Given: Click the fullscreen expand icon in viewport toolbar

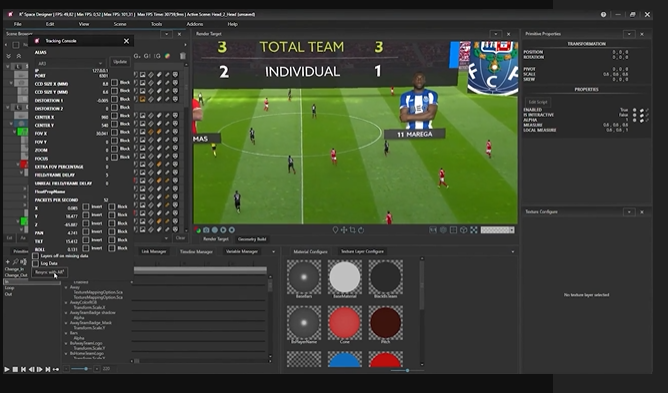Looking at the screenshot, I should click(x=474, y=230).
